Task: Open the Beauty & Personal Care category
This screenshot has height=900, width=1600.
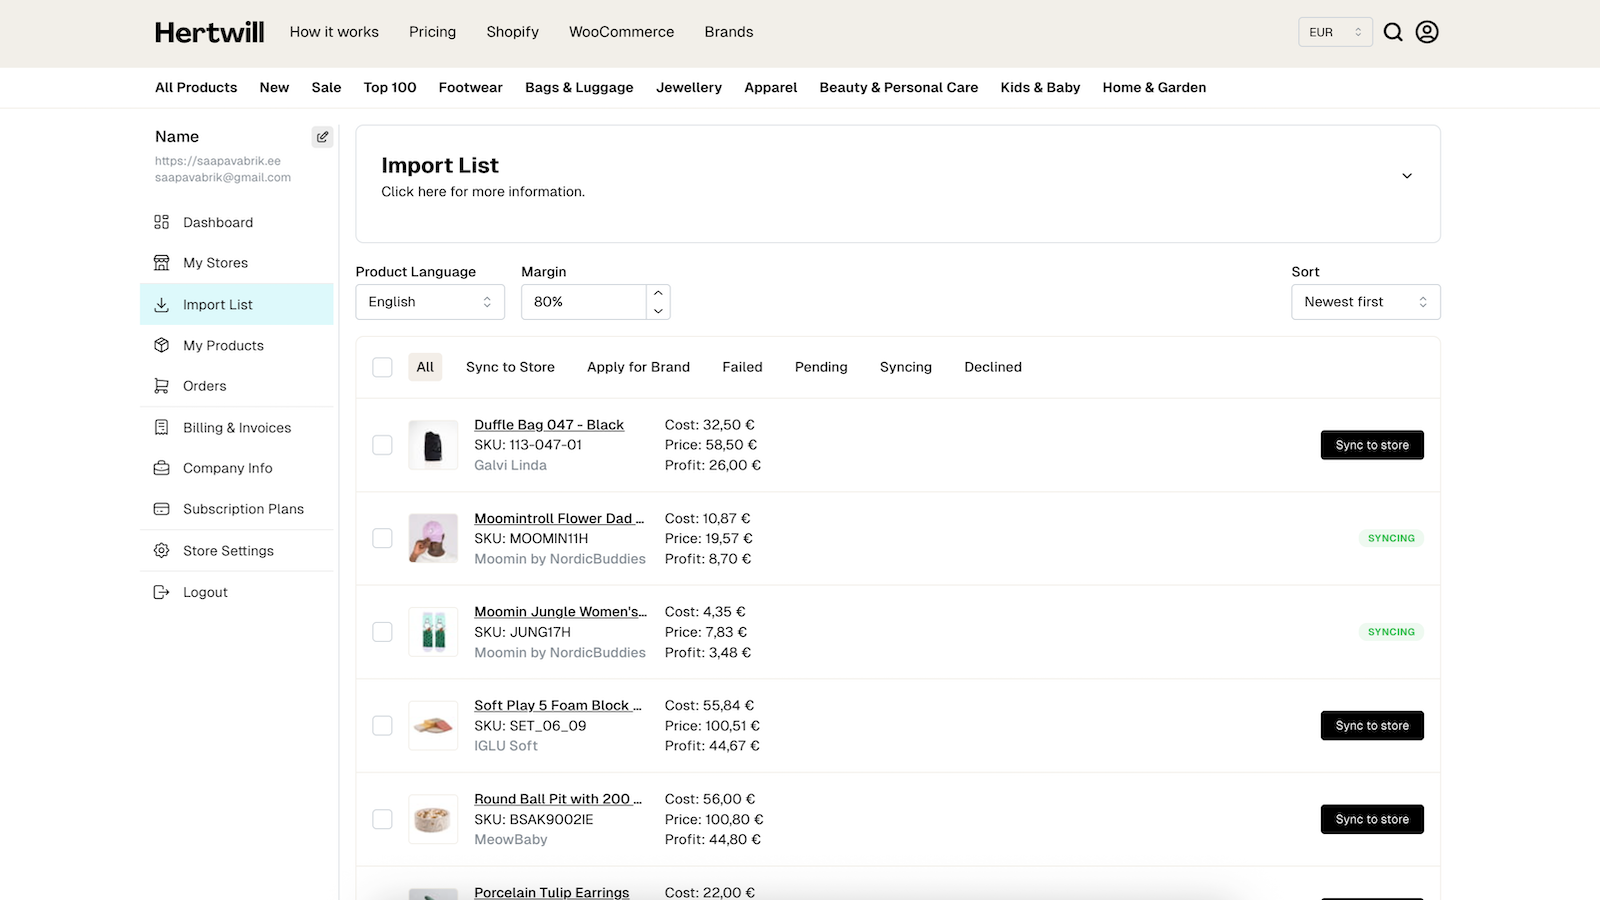Action: [899, 88]
